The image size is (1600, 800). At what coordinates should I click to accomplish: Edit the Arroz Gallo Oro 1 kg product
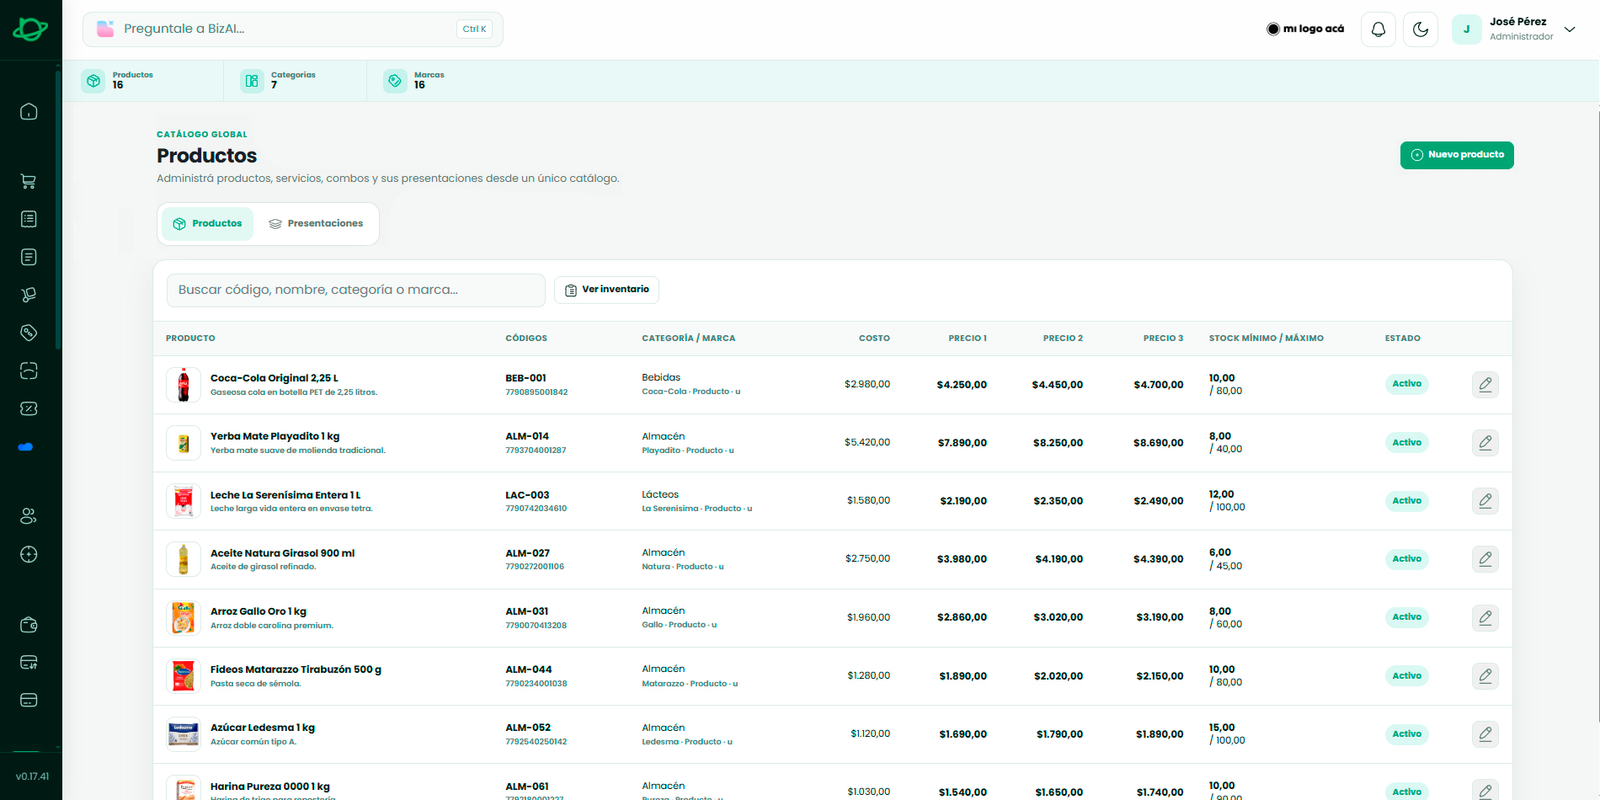pyautogui.click(x=1485, y=617)
